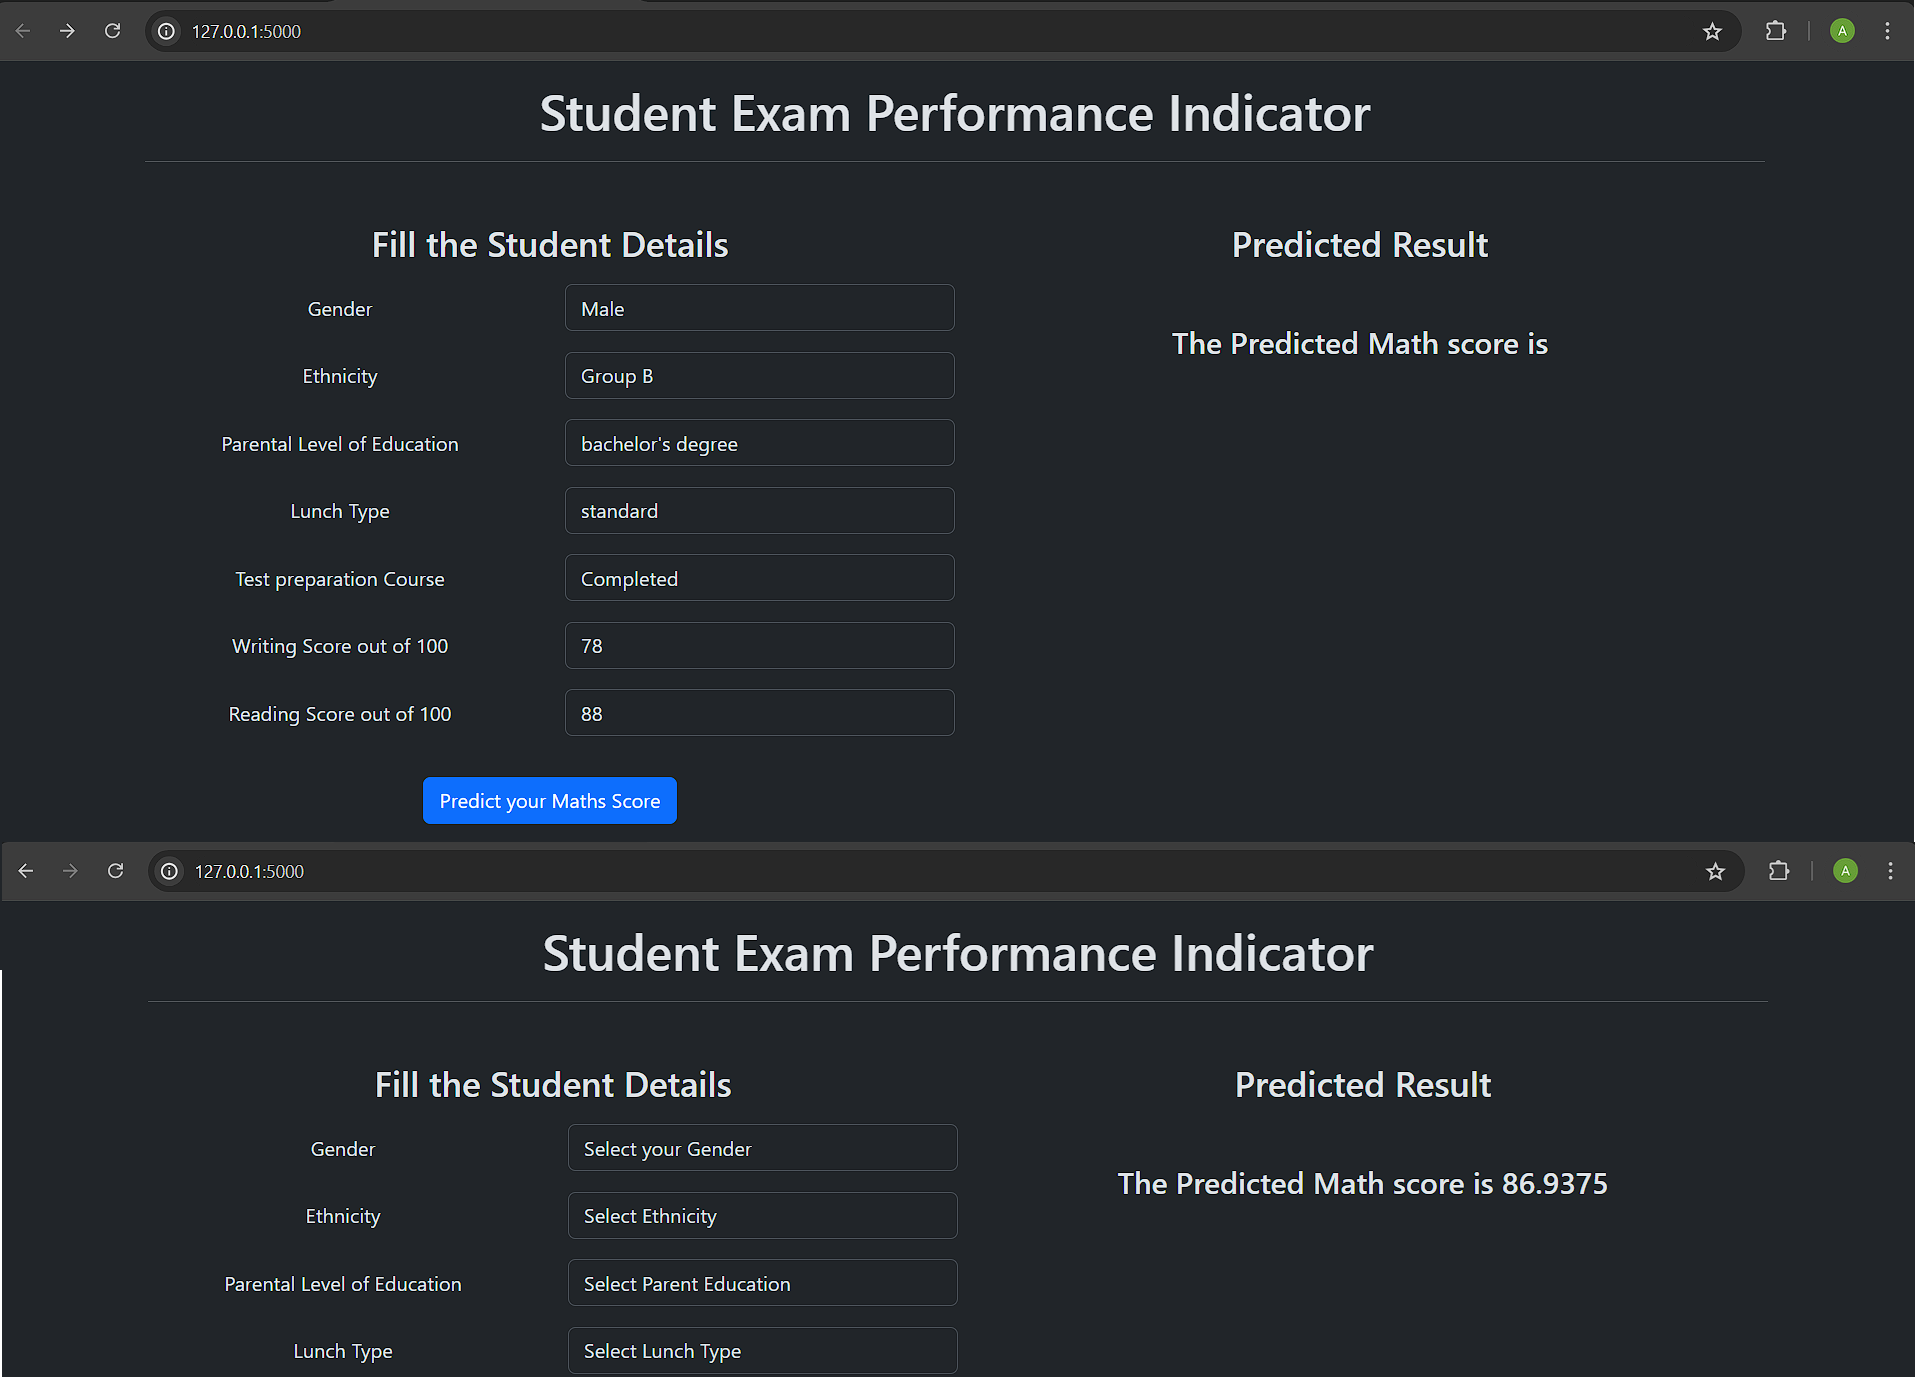Go back using the bottom browser's back arrow
This screenshot has width=1915, height=1377.
(x=26, y=871)
